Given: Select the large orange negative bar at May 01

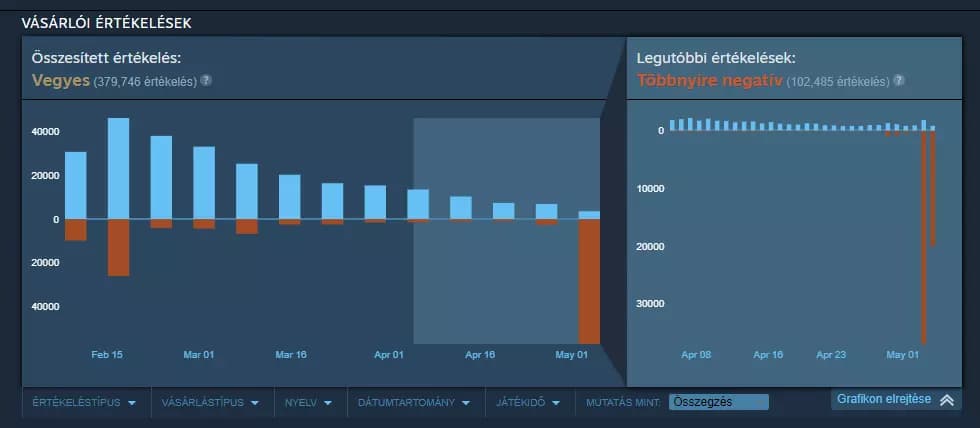Looking at the screenshot, I should 589,281.
